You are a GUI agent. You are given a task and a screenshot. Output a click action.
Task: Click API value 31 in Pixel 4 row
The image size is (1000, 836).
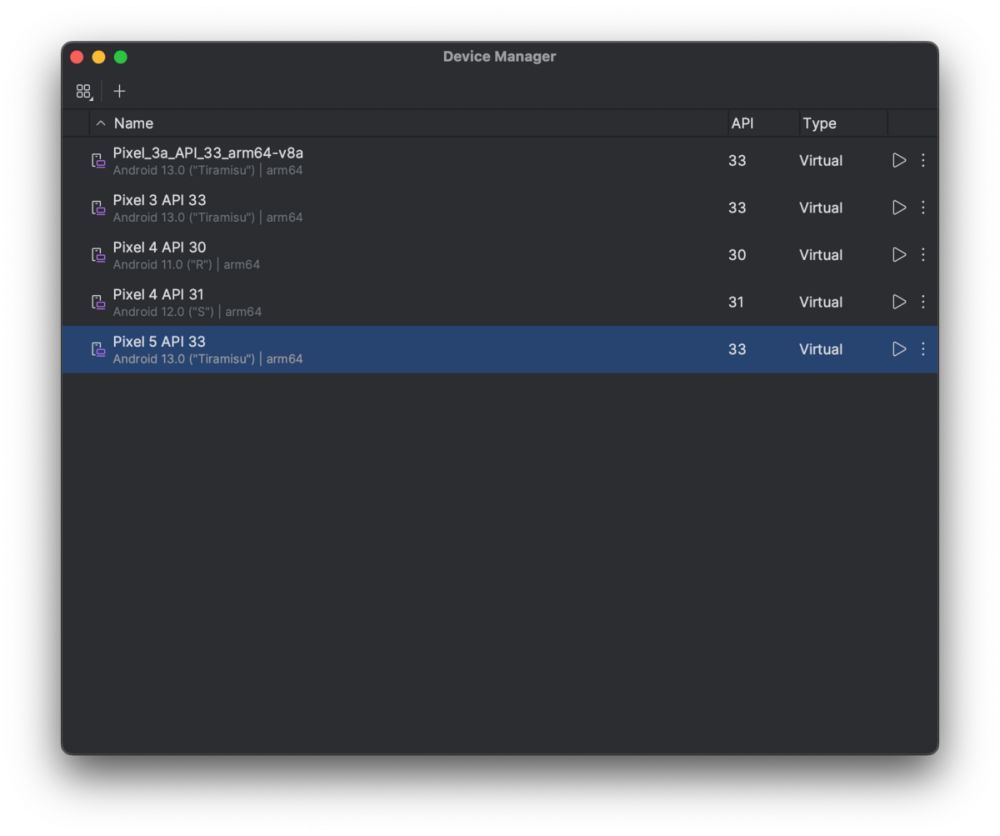pos(736,302)
